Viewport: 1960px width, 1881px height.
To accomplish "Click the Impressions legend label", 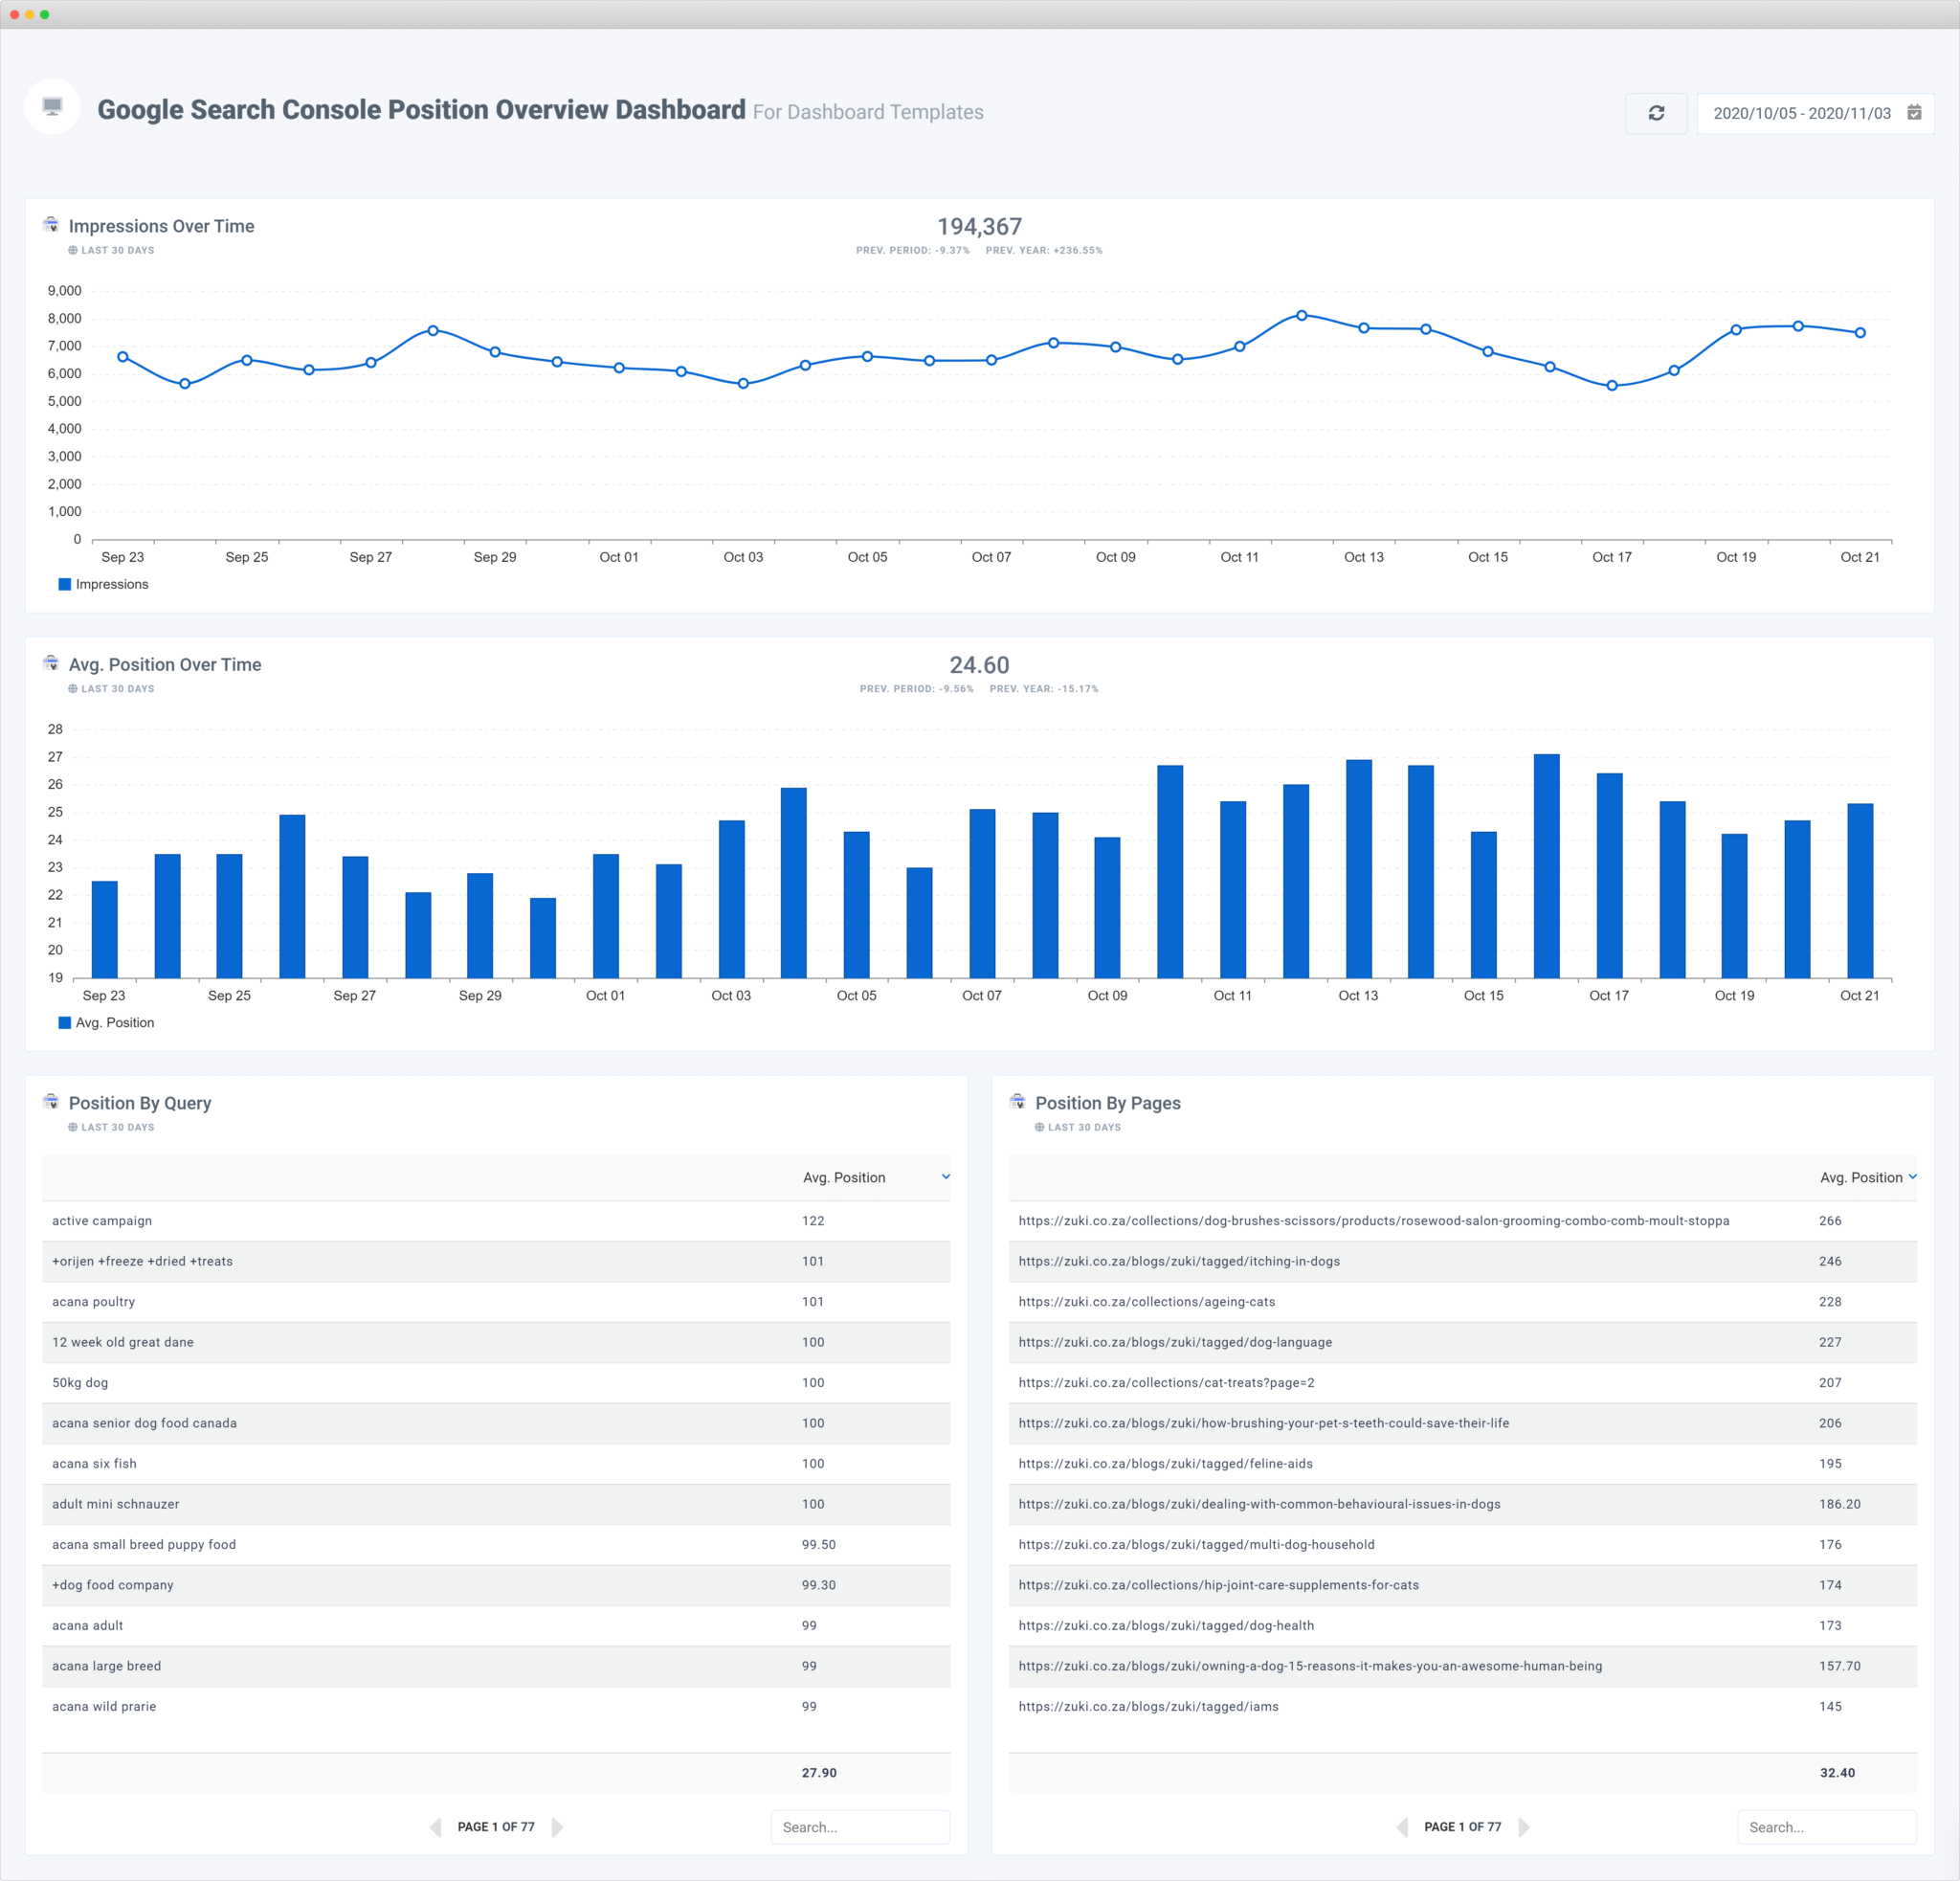I will point(112,584).
